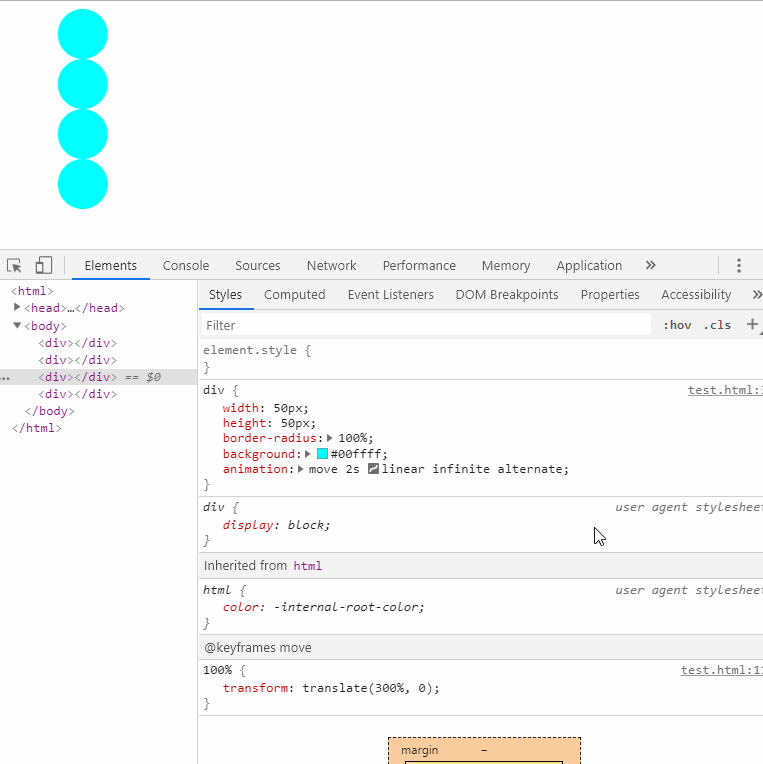This screenshot has height=764, width=763.
Task: Click the margin label in box model
Action: (420, 750)
